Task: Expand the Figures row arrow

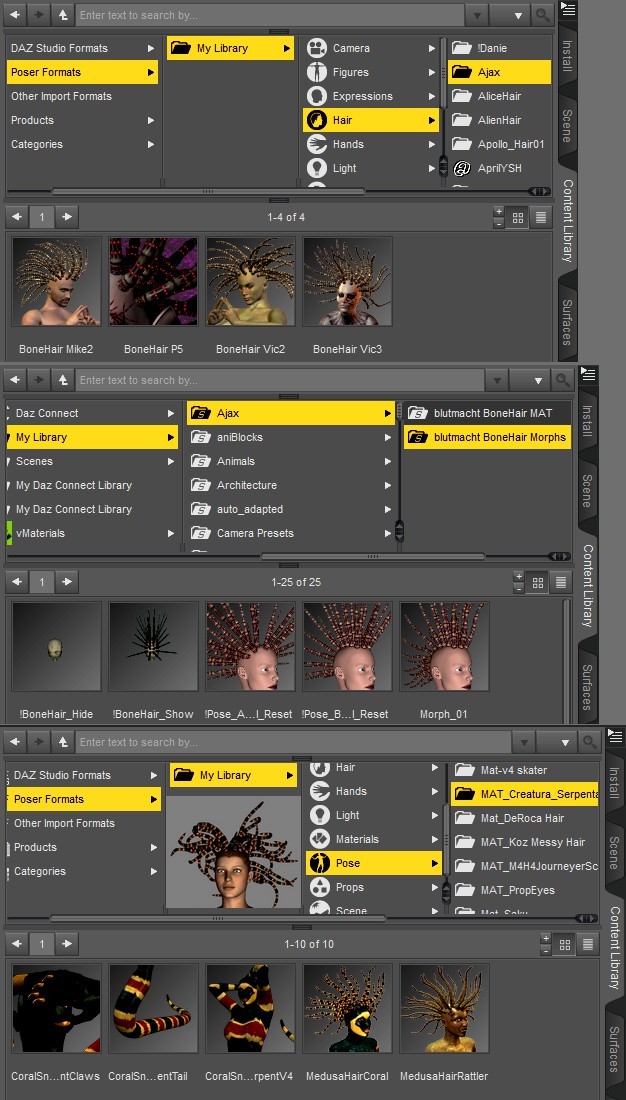Action: coord(432,72)
